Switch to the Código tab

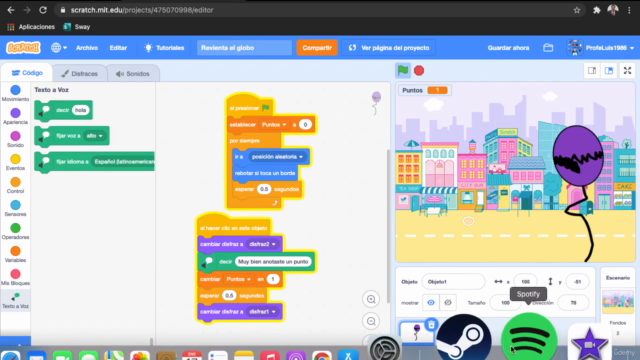pos(27,73)
